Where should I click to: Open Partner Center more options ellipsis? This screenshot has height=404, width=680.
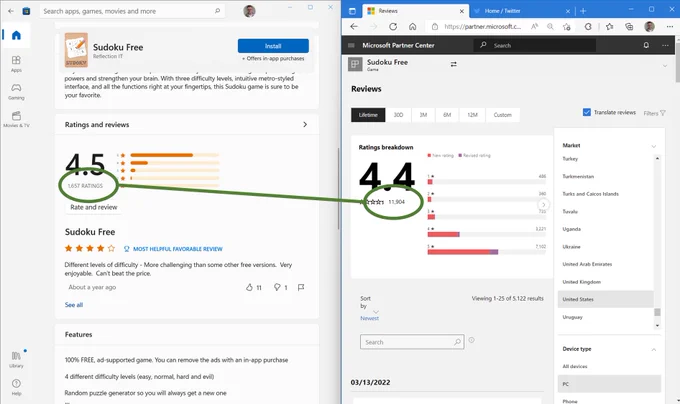point(665,45)
